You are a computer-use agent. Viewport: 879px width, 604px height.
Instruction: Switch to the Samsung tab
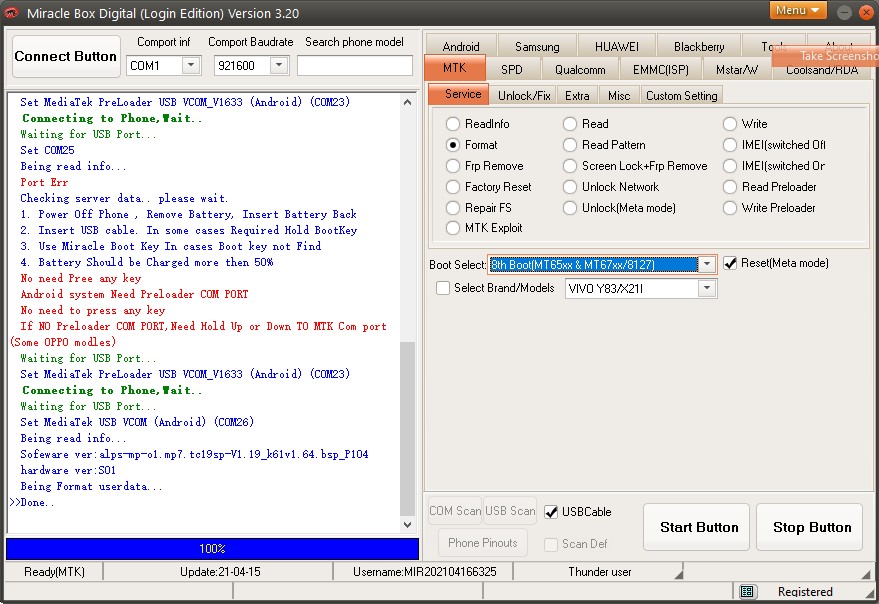click(537, 46)
